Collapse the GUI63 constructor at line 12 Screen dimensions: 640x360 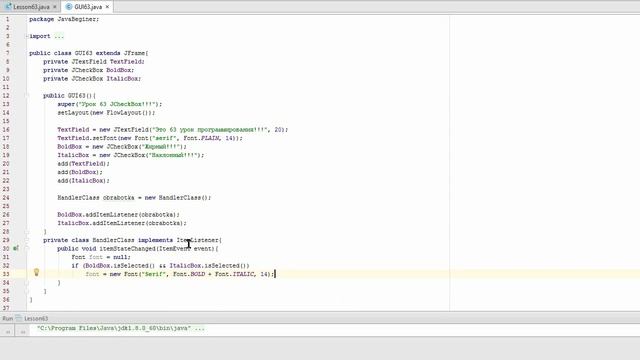tap(27, 96)
